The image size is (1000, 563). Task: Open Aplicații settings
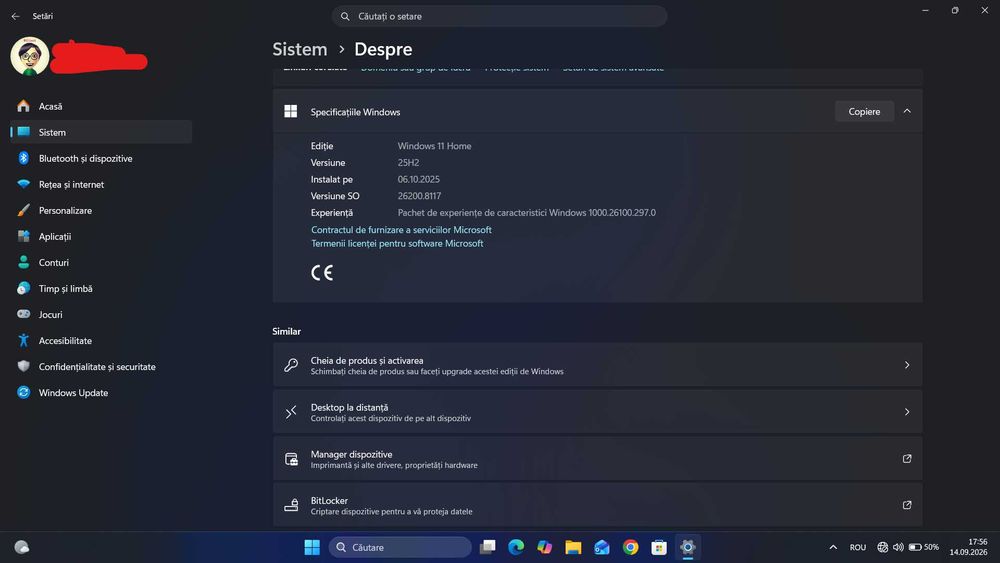tap(100, 237)
